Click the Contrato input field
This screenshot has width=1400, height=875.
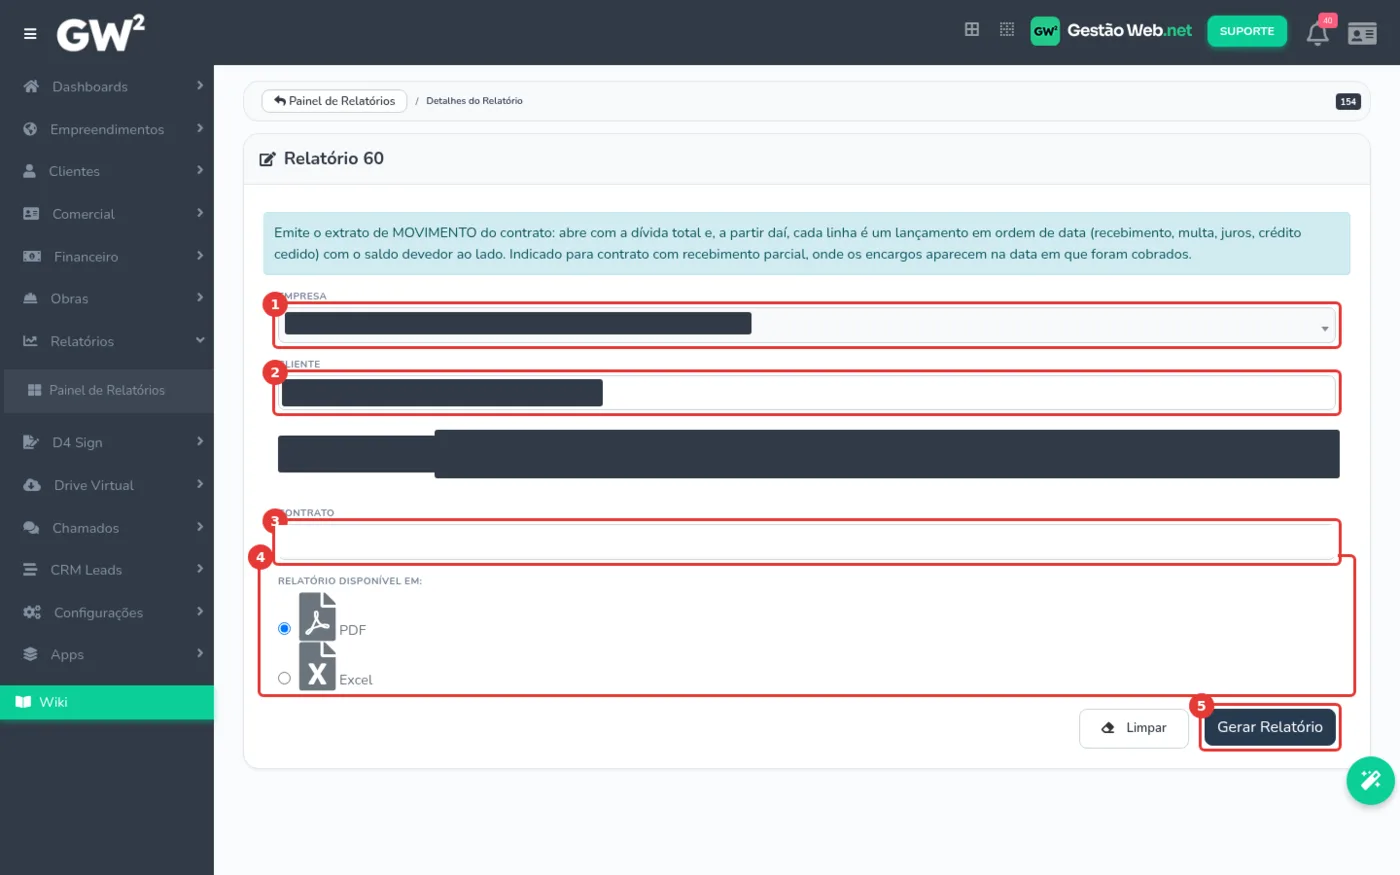[806, 541]
